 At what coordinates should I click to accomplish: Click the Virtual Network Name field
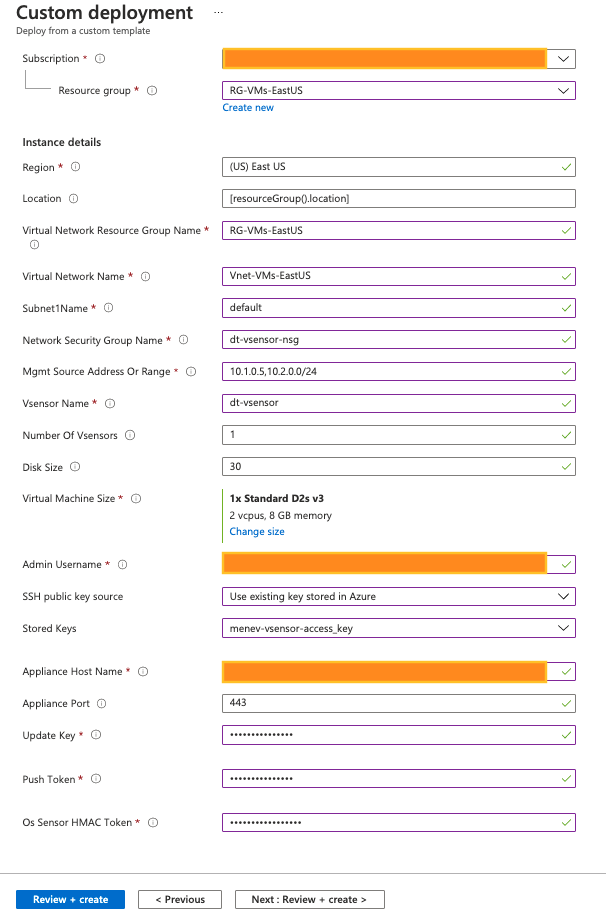pyautogui.click(x=399, y=276)
